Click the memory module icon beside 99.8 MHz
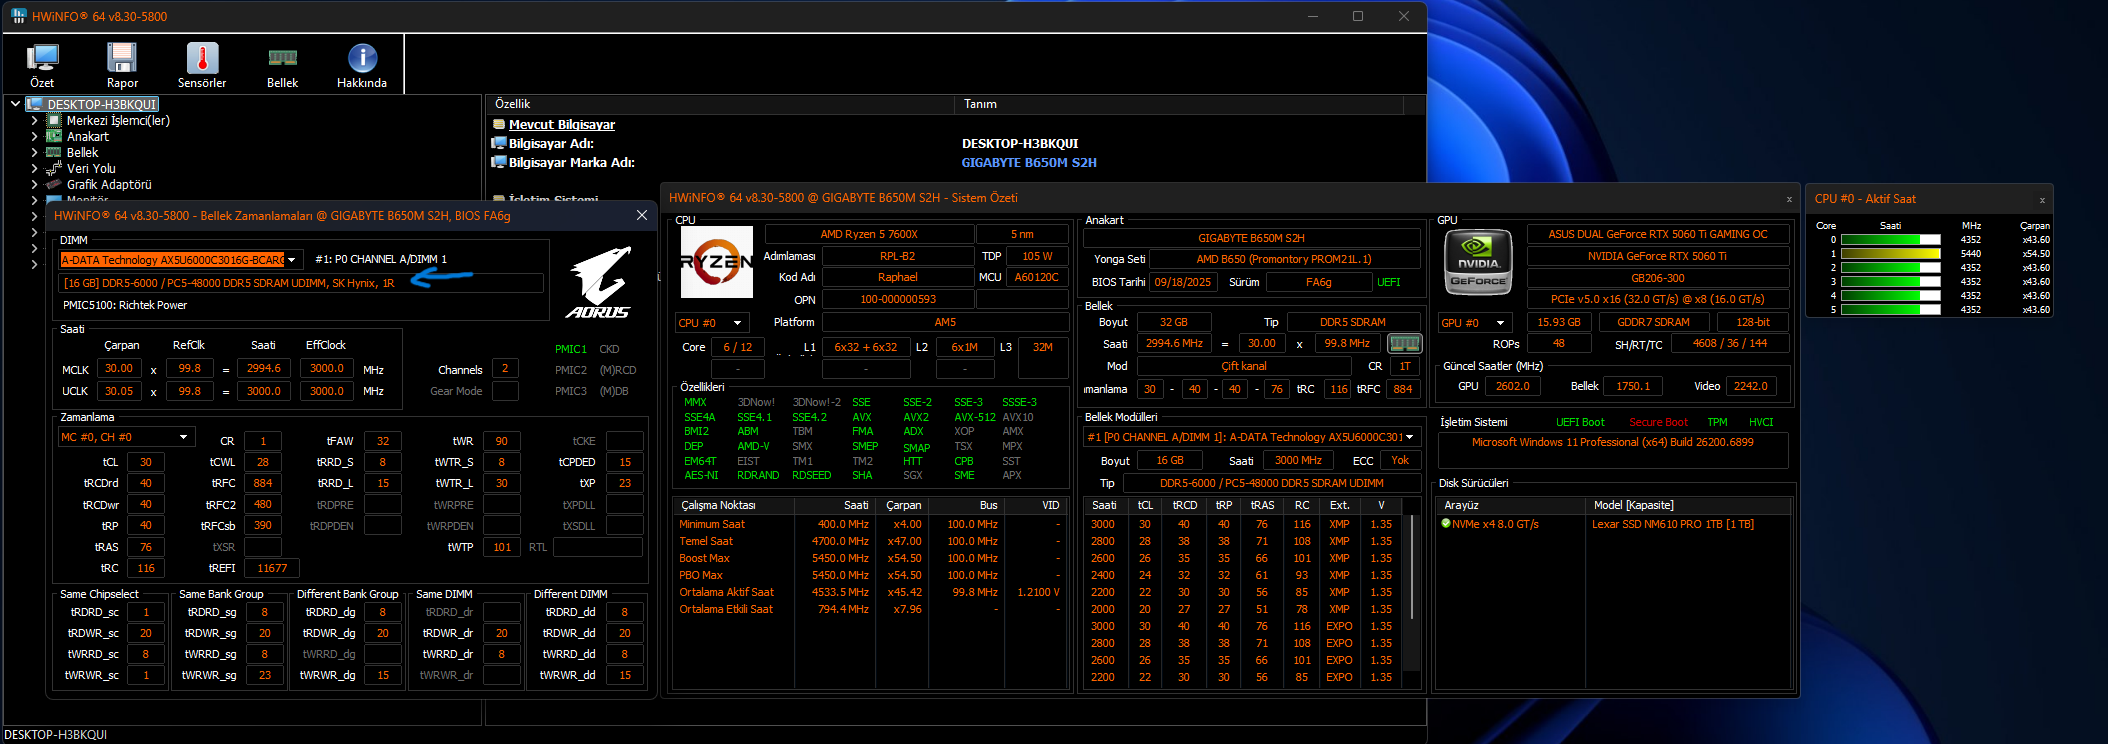 coord(1404,343)
